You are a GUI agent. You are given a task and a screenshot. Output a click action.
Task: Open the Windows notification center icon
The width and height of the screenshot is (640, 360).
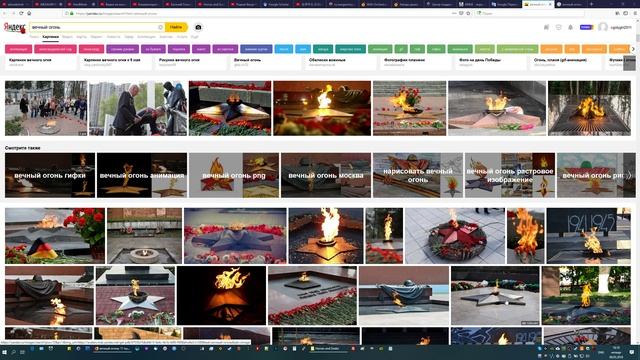632,351
